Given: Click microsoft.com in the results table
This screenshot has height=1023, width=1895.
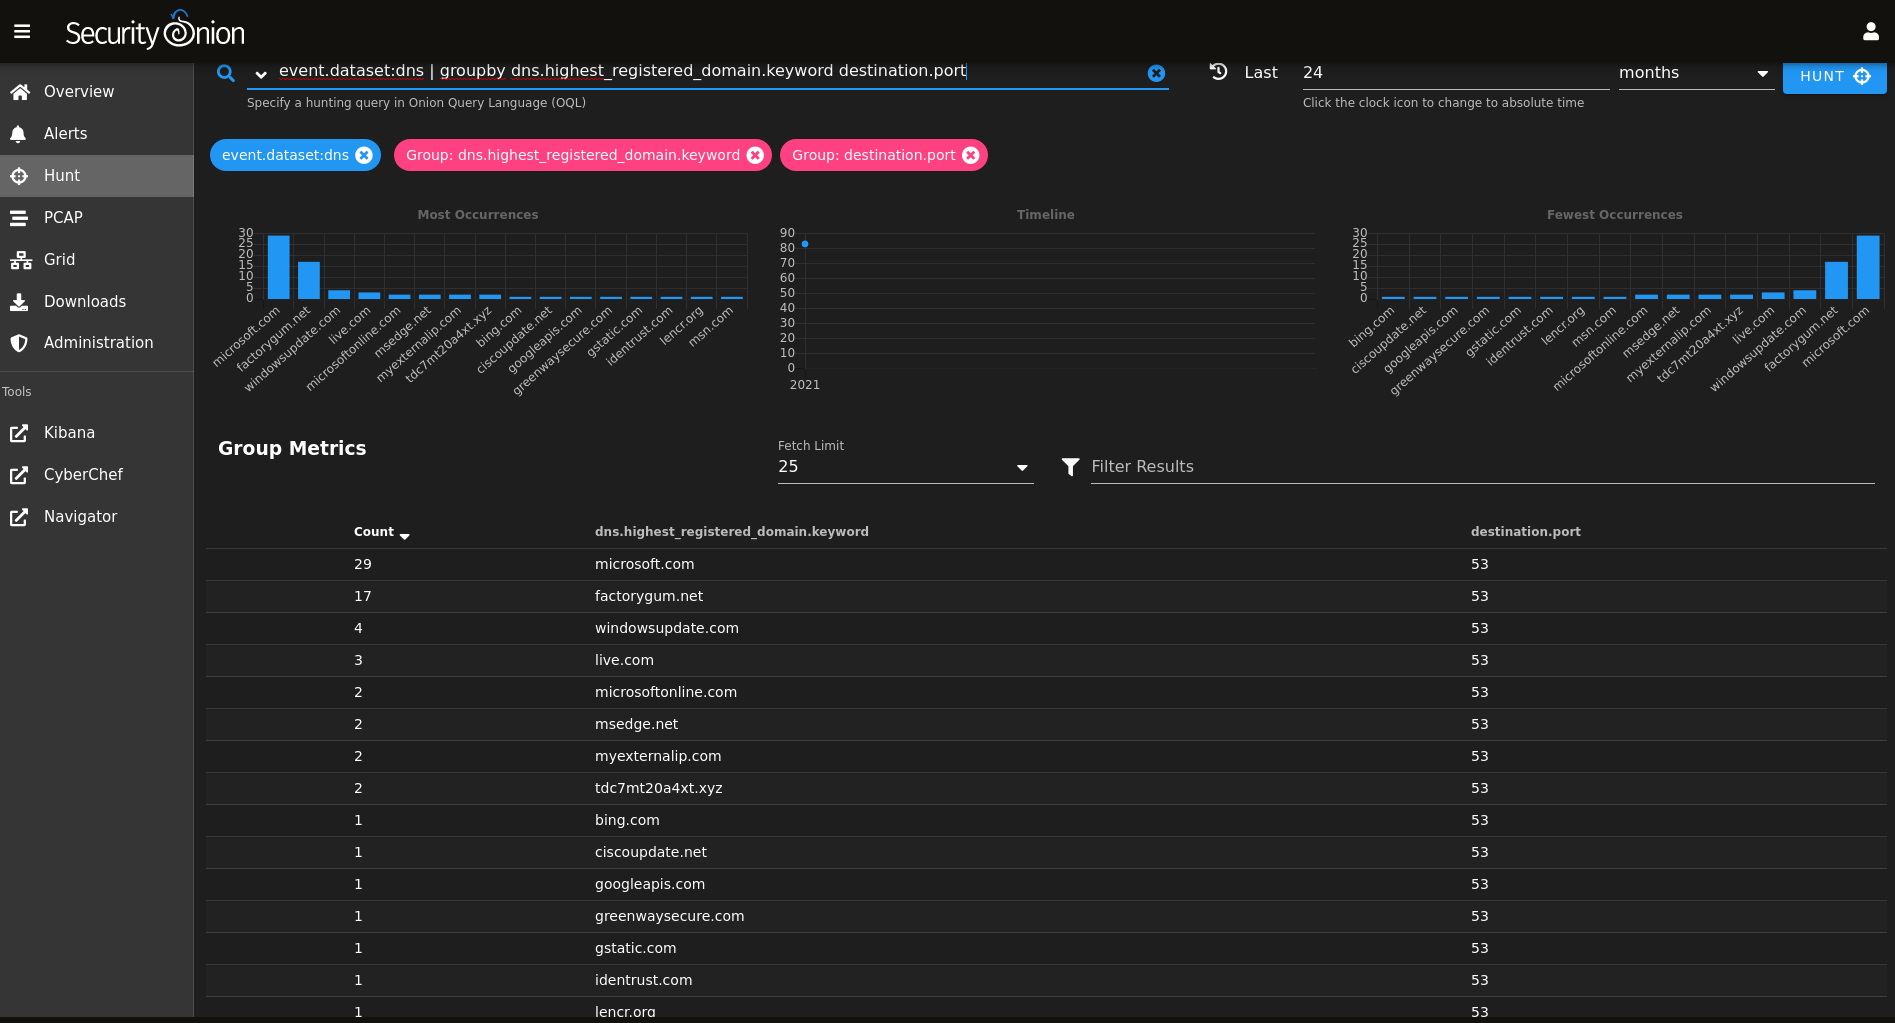Looking at the screenshot, I should click(644, 564).
